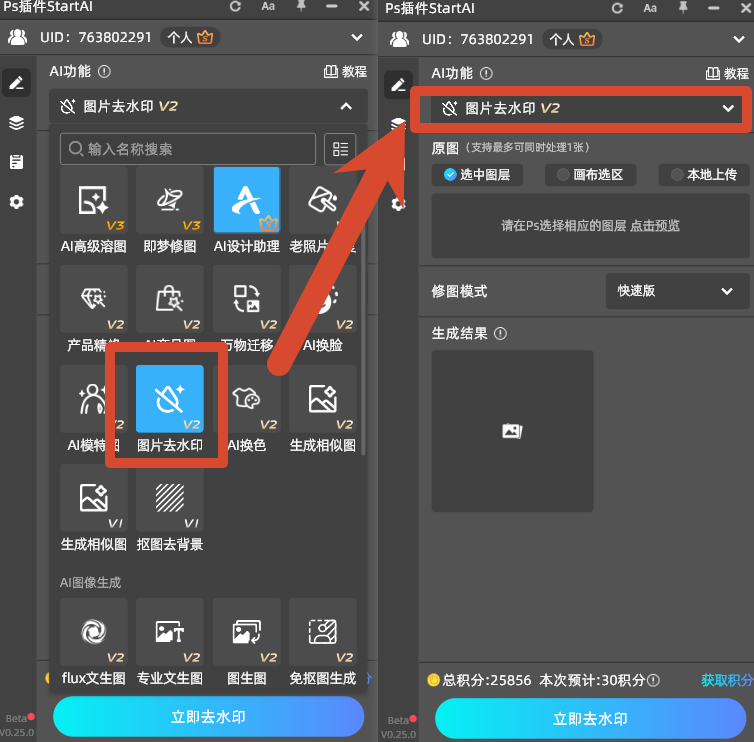Click 请在Ps选择相应的图层 点击预览 area
This screenshot has height=742, width=754.
pyautogui.click(x=590, y=226)
